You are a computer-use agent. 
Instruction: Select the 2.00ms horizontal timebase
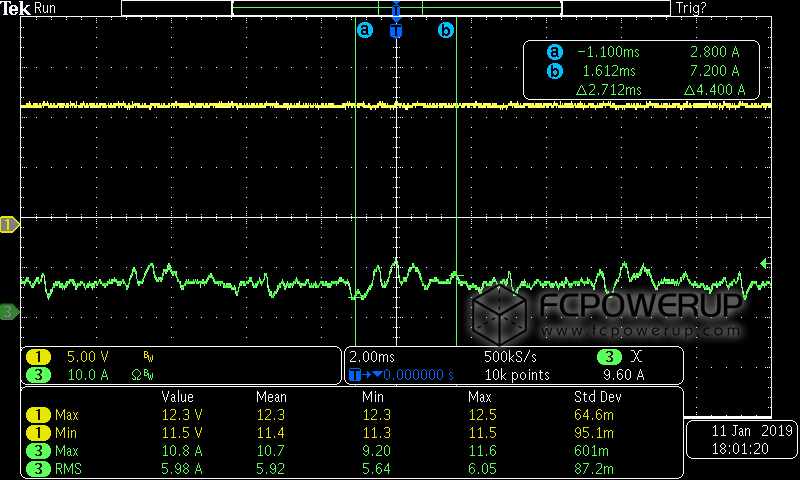pos(372,357)
